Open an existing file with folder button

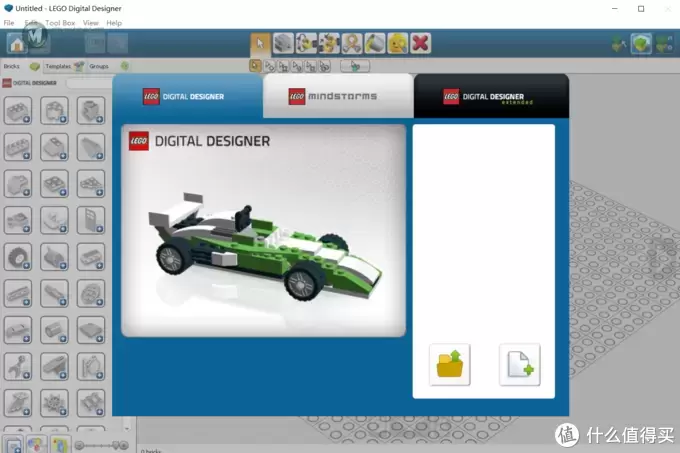[450, 365]
